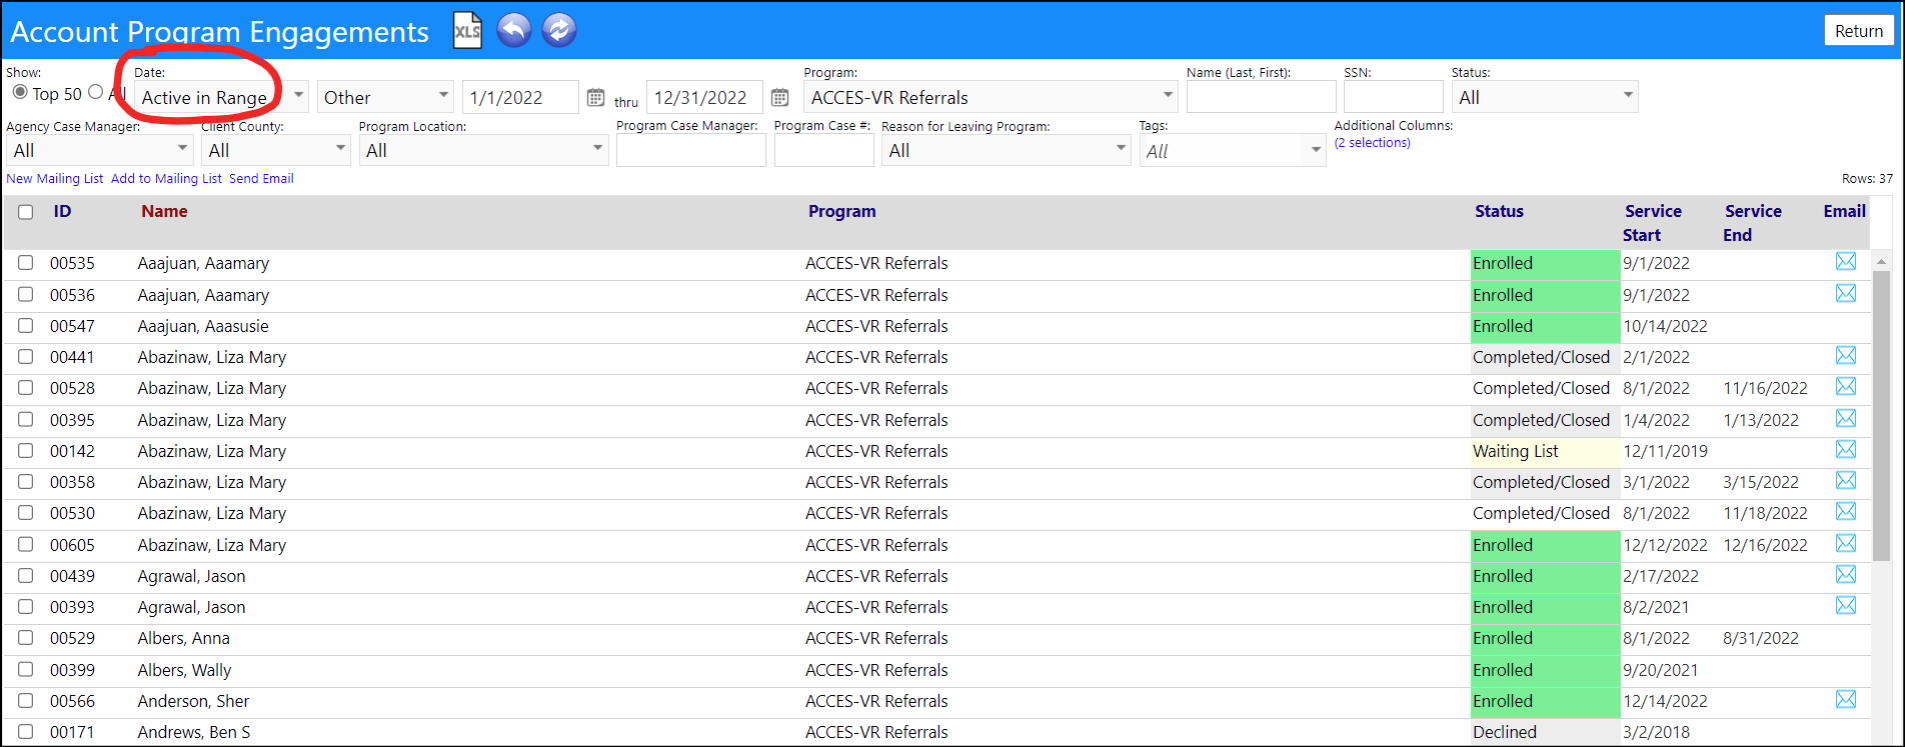Select the All radio button under Show
Screen dimensions: 1905x747
coord(96,92)
